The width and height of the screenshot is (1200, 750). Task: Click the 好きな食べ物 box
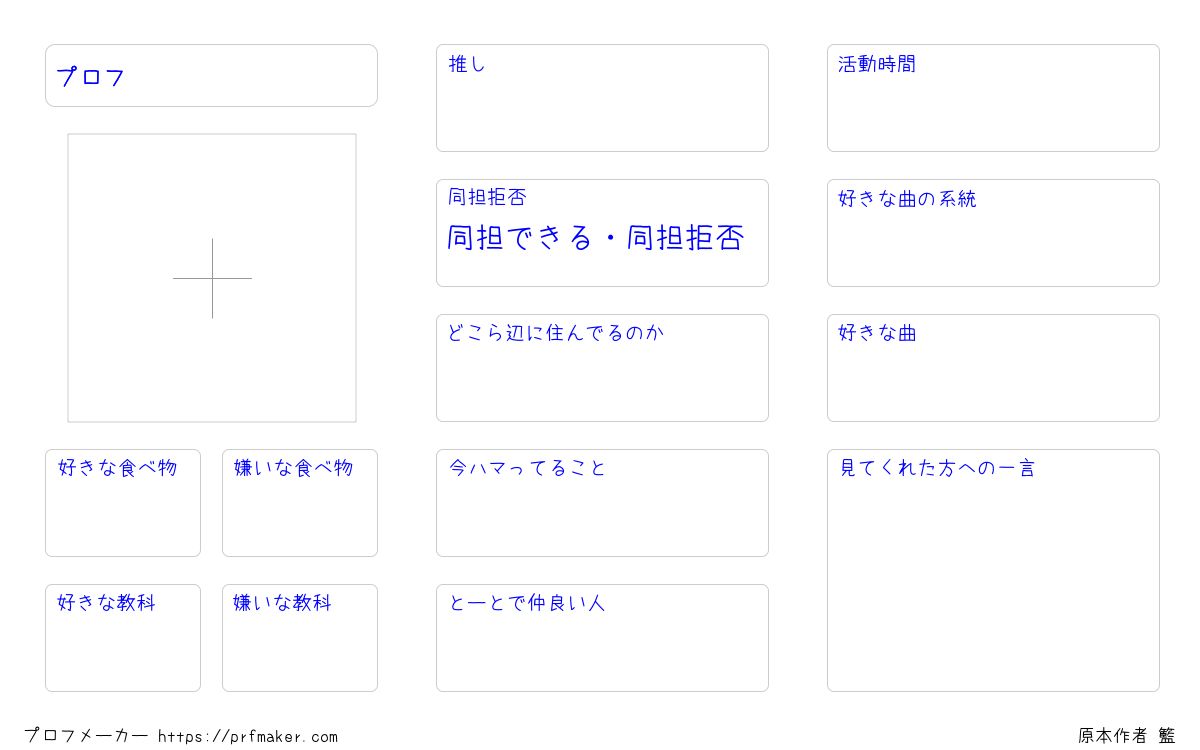click(x=123, y=503)
